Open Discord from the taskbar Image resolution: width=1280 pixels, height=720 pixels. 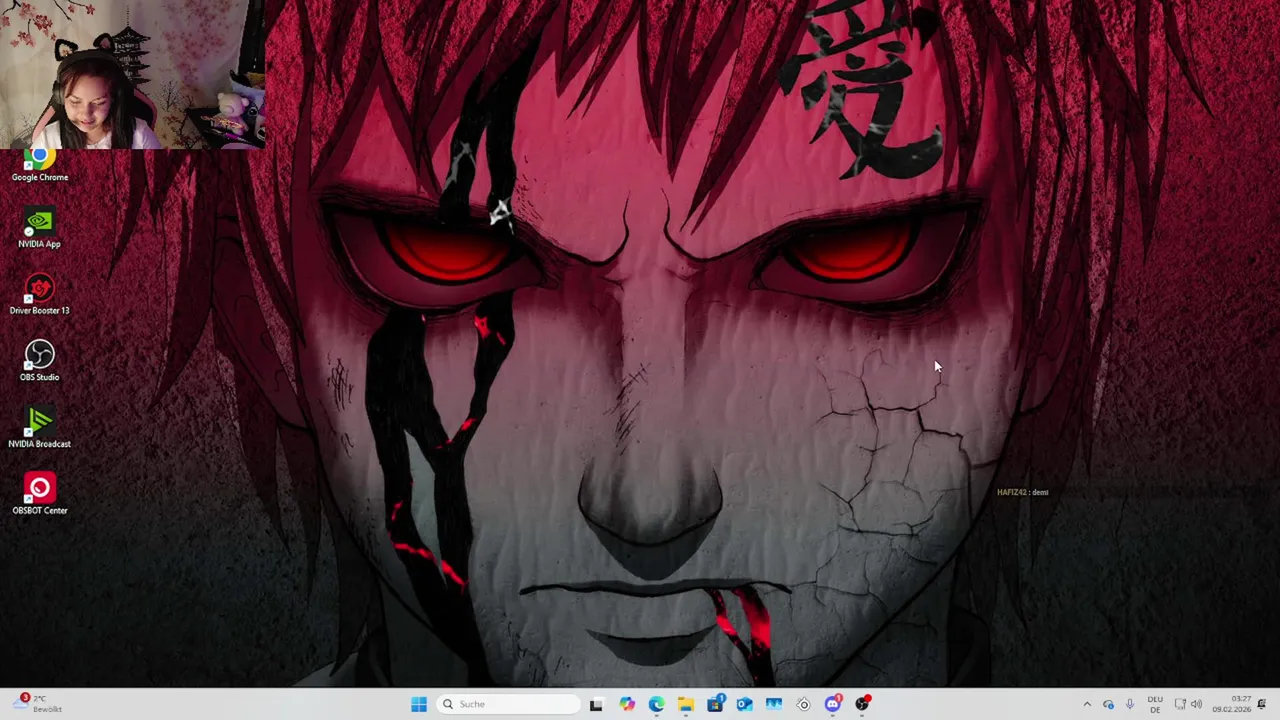[x=833, y=704]
